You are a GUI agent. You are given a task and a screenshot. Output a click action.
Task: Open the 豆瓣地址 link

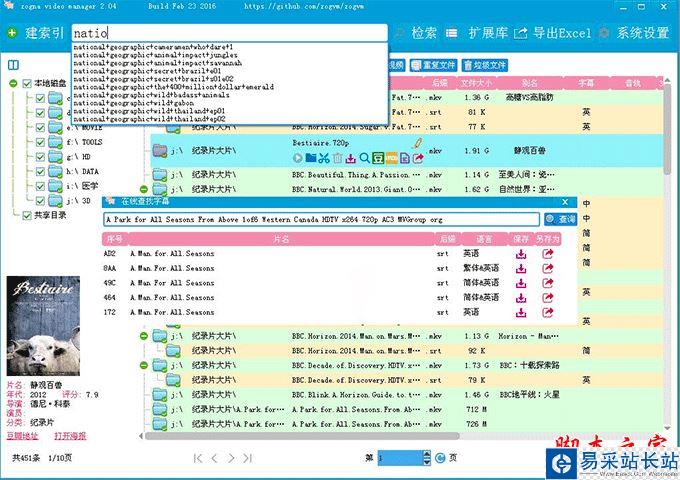(x=23, y=436)
